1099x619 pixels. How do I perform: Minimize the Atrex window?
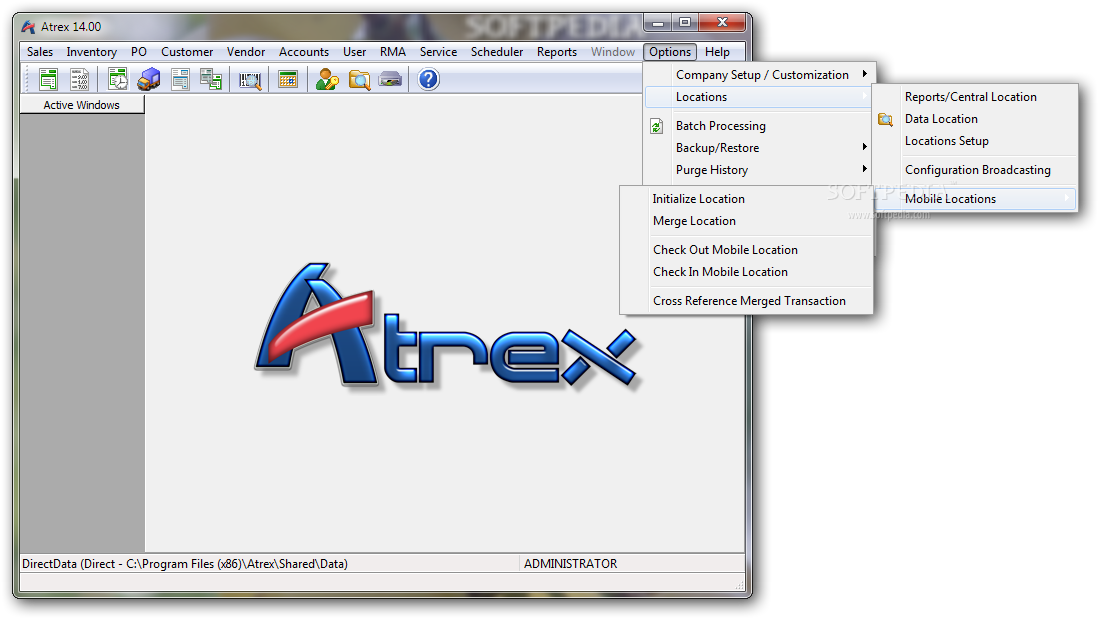tap(657, 23)
